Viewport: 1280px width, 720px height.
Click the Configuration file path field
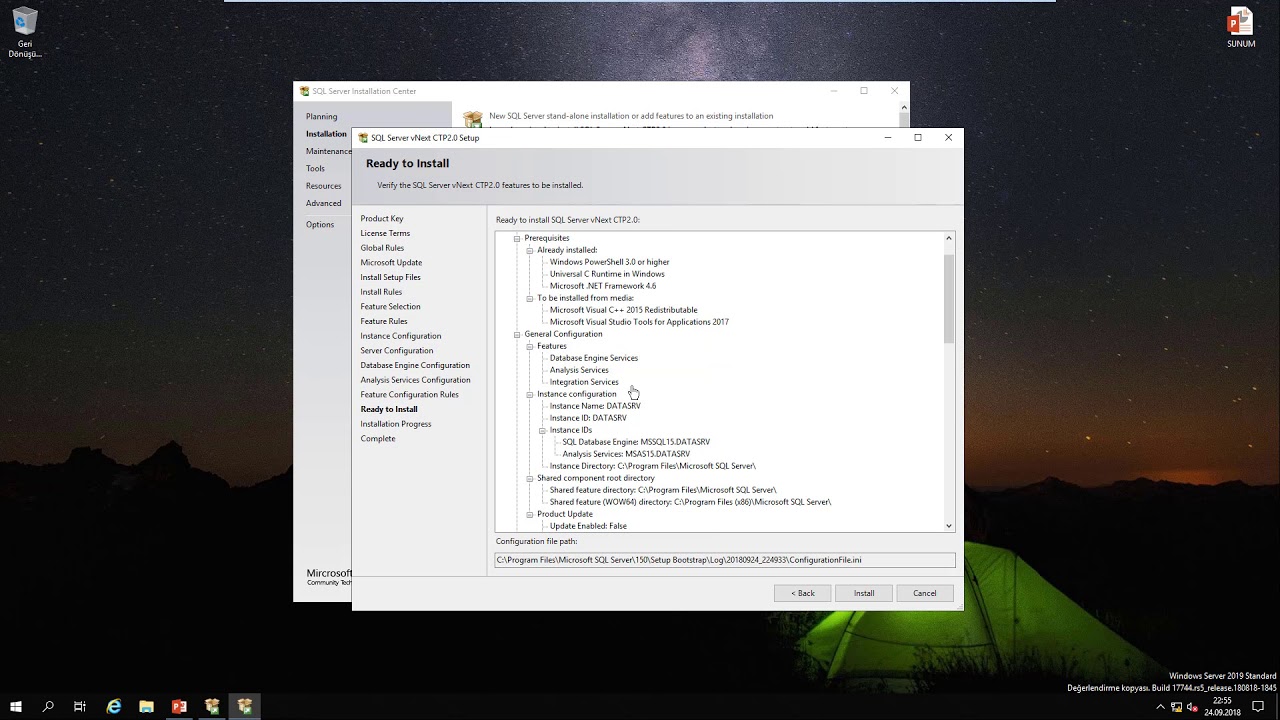[725, 560]
